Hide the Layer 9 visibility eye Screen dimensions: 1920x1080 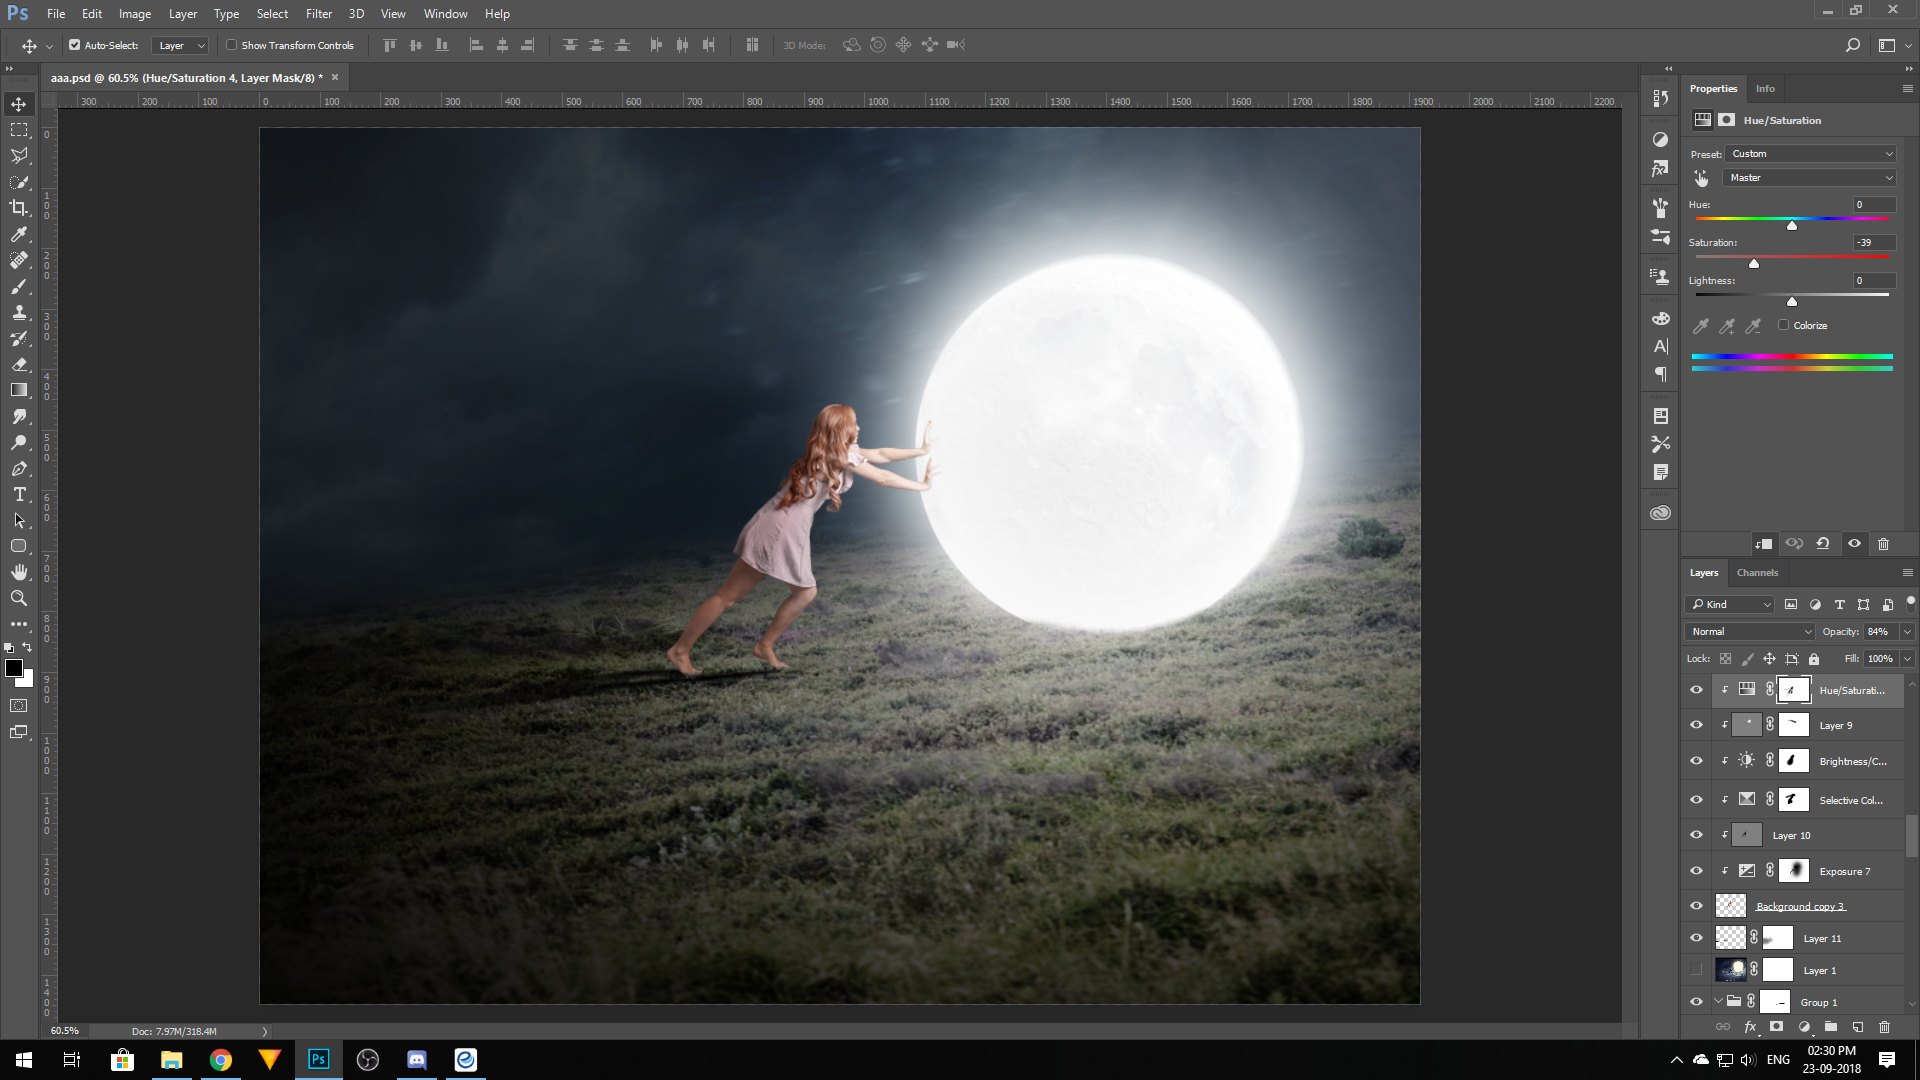click(x=1696, y=725)
